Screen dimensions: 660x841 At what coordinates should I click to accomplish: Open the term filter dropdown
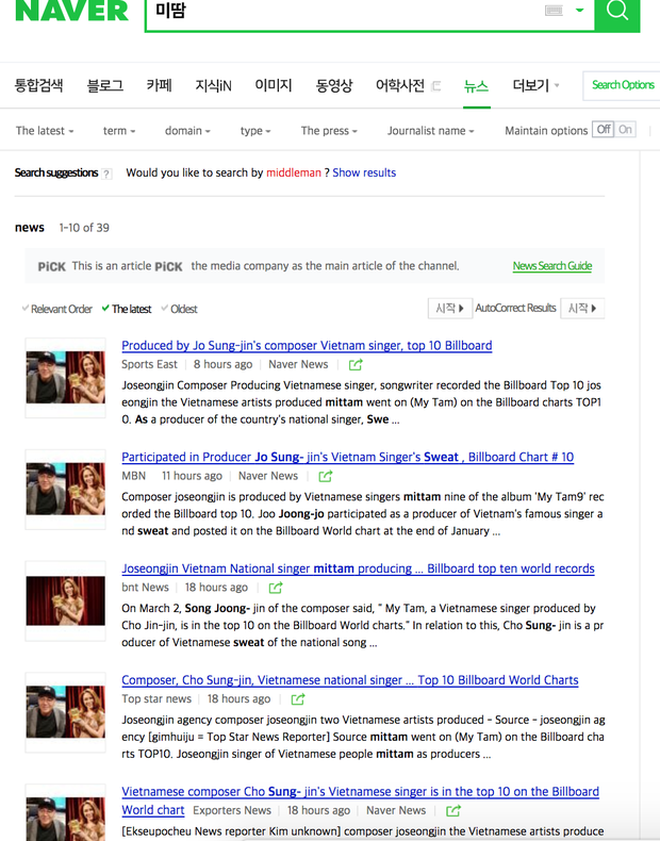click(119, 131)
